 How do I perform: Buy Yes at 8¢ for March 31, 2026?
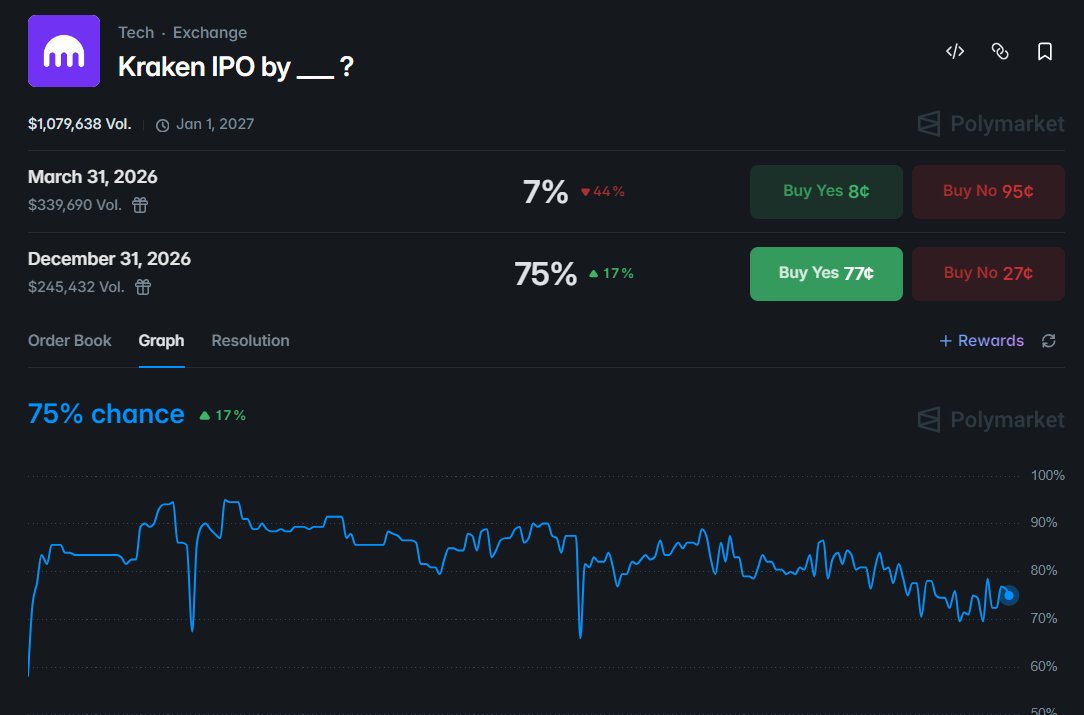[x=826, y=192]
